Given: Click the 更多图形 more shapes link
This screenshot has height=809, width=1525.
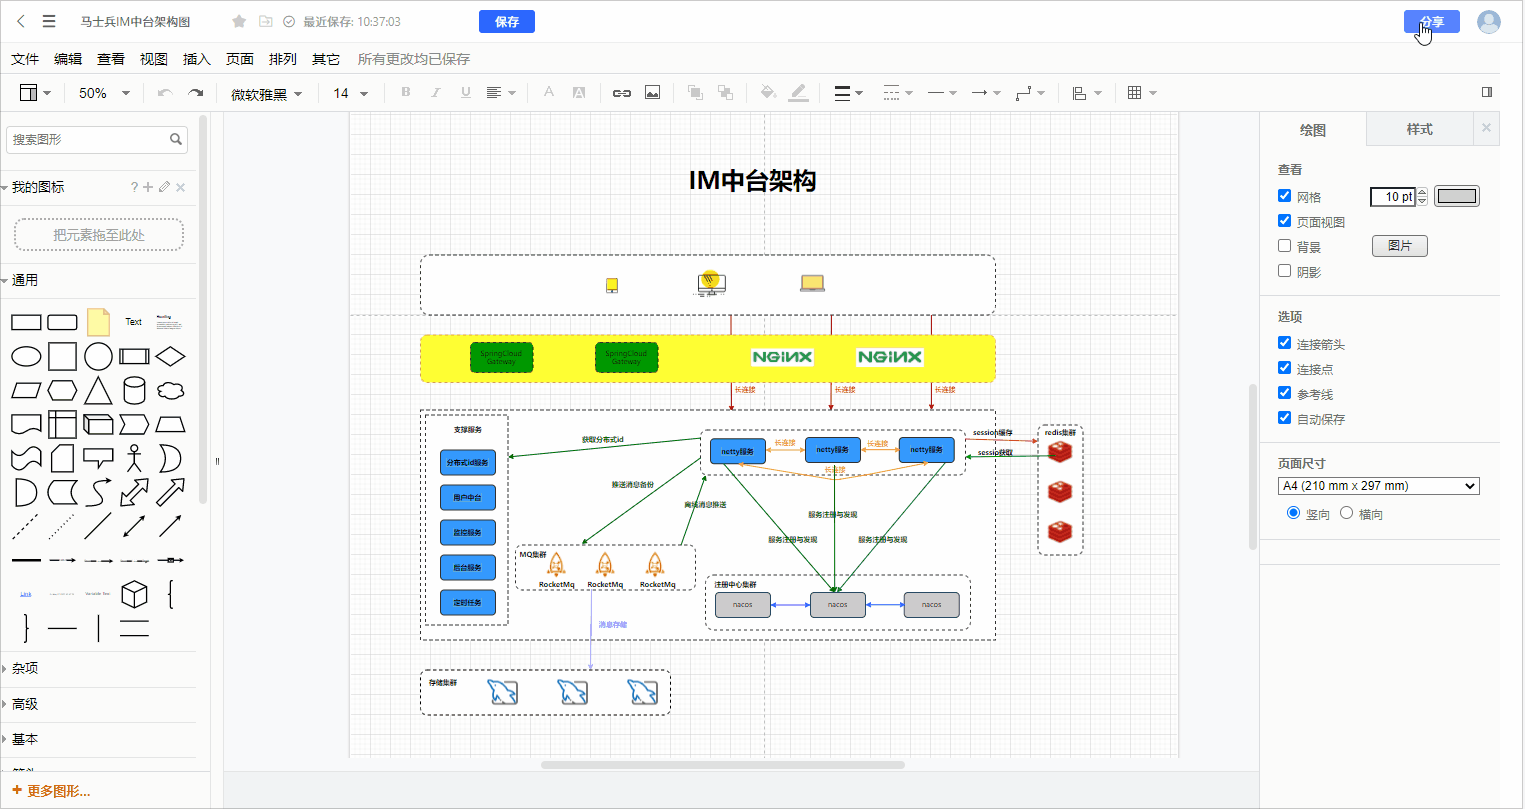Looking at the screenshot, I should coord(52,791).
